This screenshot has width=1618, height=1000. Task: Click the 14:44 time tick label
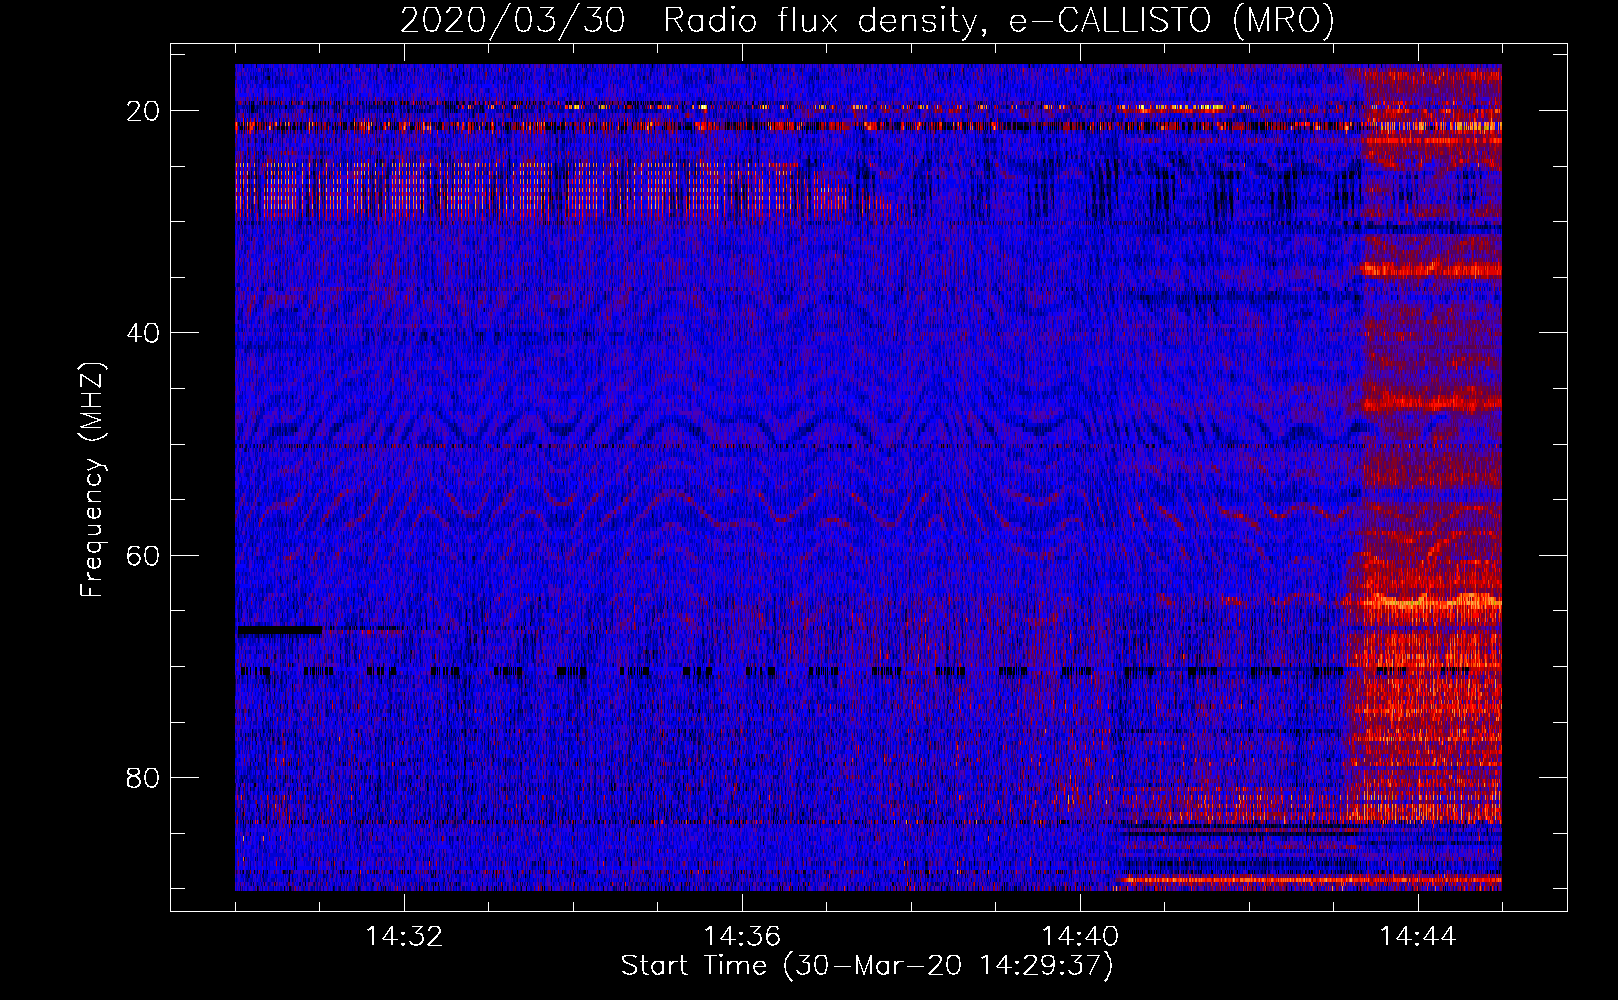point(1418,937)
